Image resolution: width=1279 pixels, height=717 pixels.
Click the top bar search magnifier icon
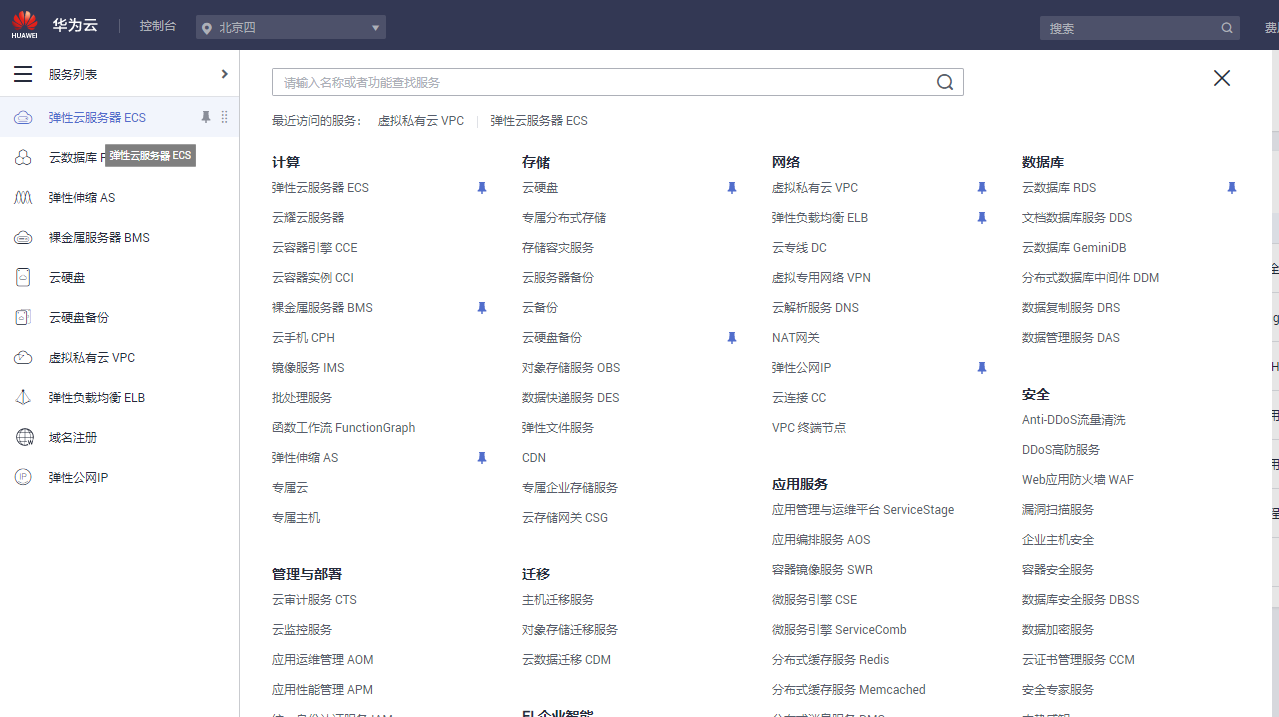pyautogui.click(x=1227, y=28)
